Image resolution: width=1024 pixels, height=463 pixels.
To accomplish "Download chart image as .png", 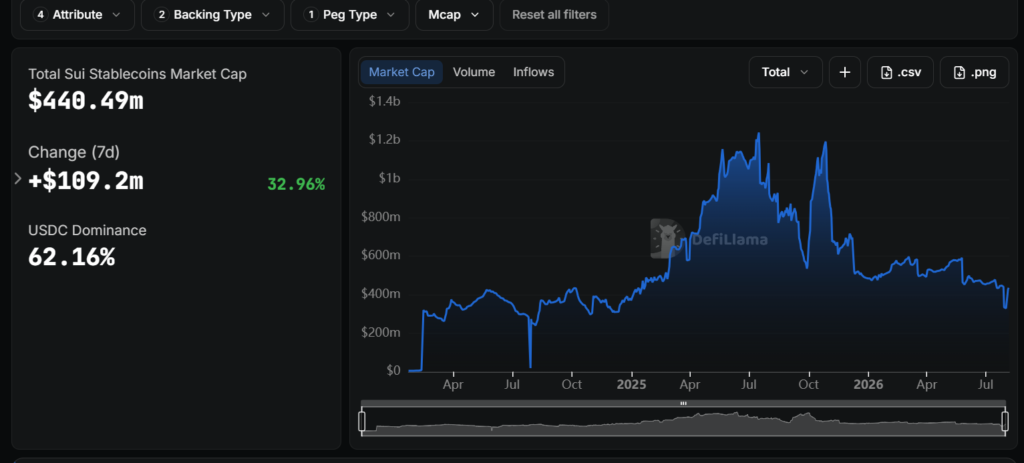I will pos(974,72).
